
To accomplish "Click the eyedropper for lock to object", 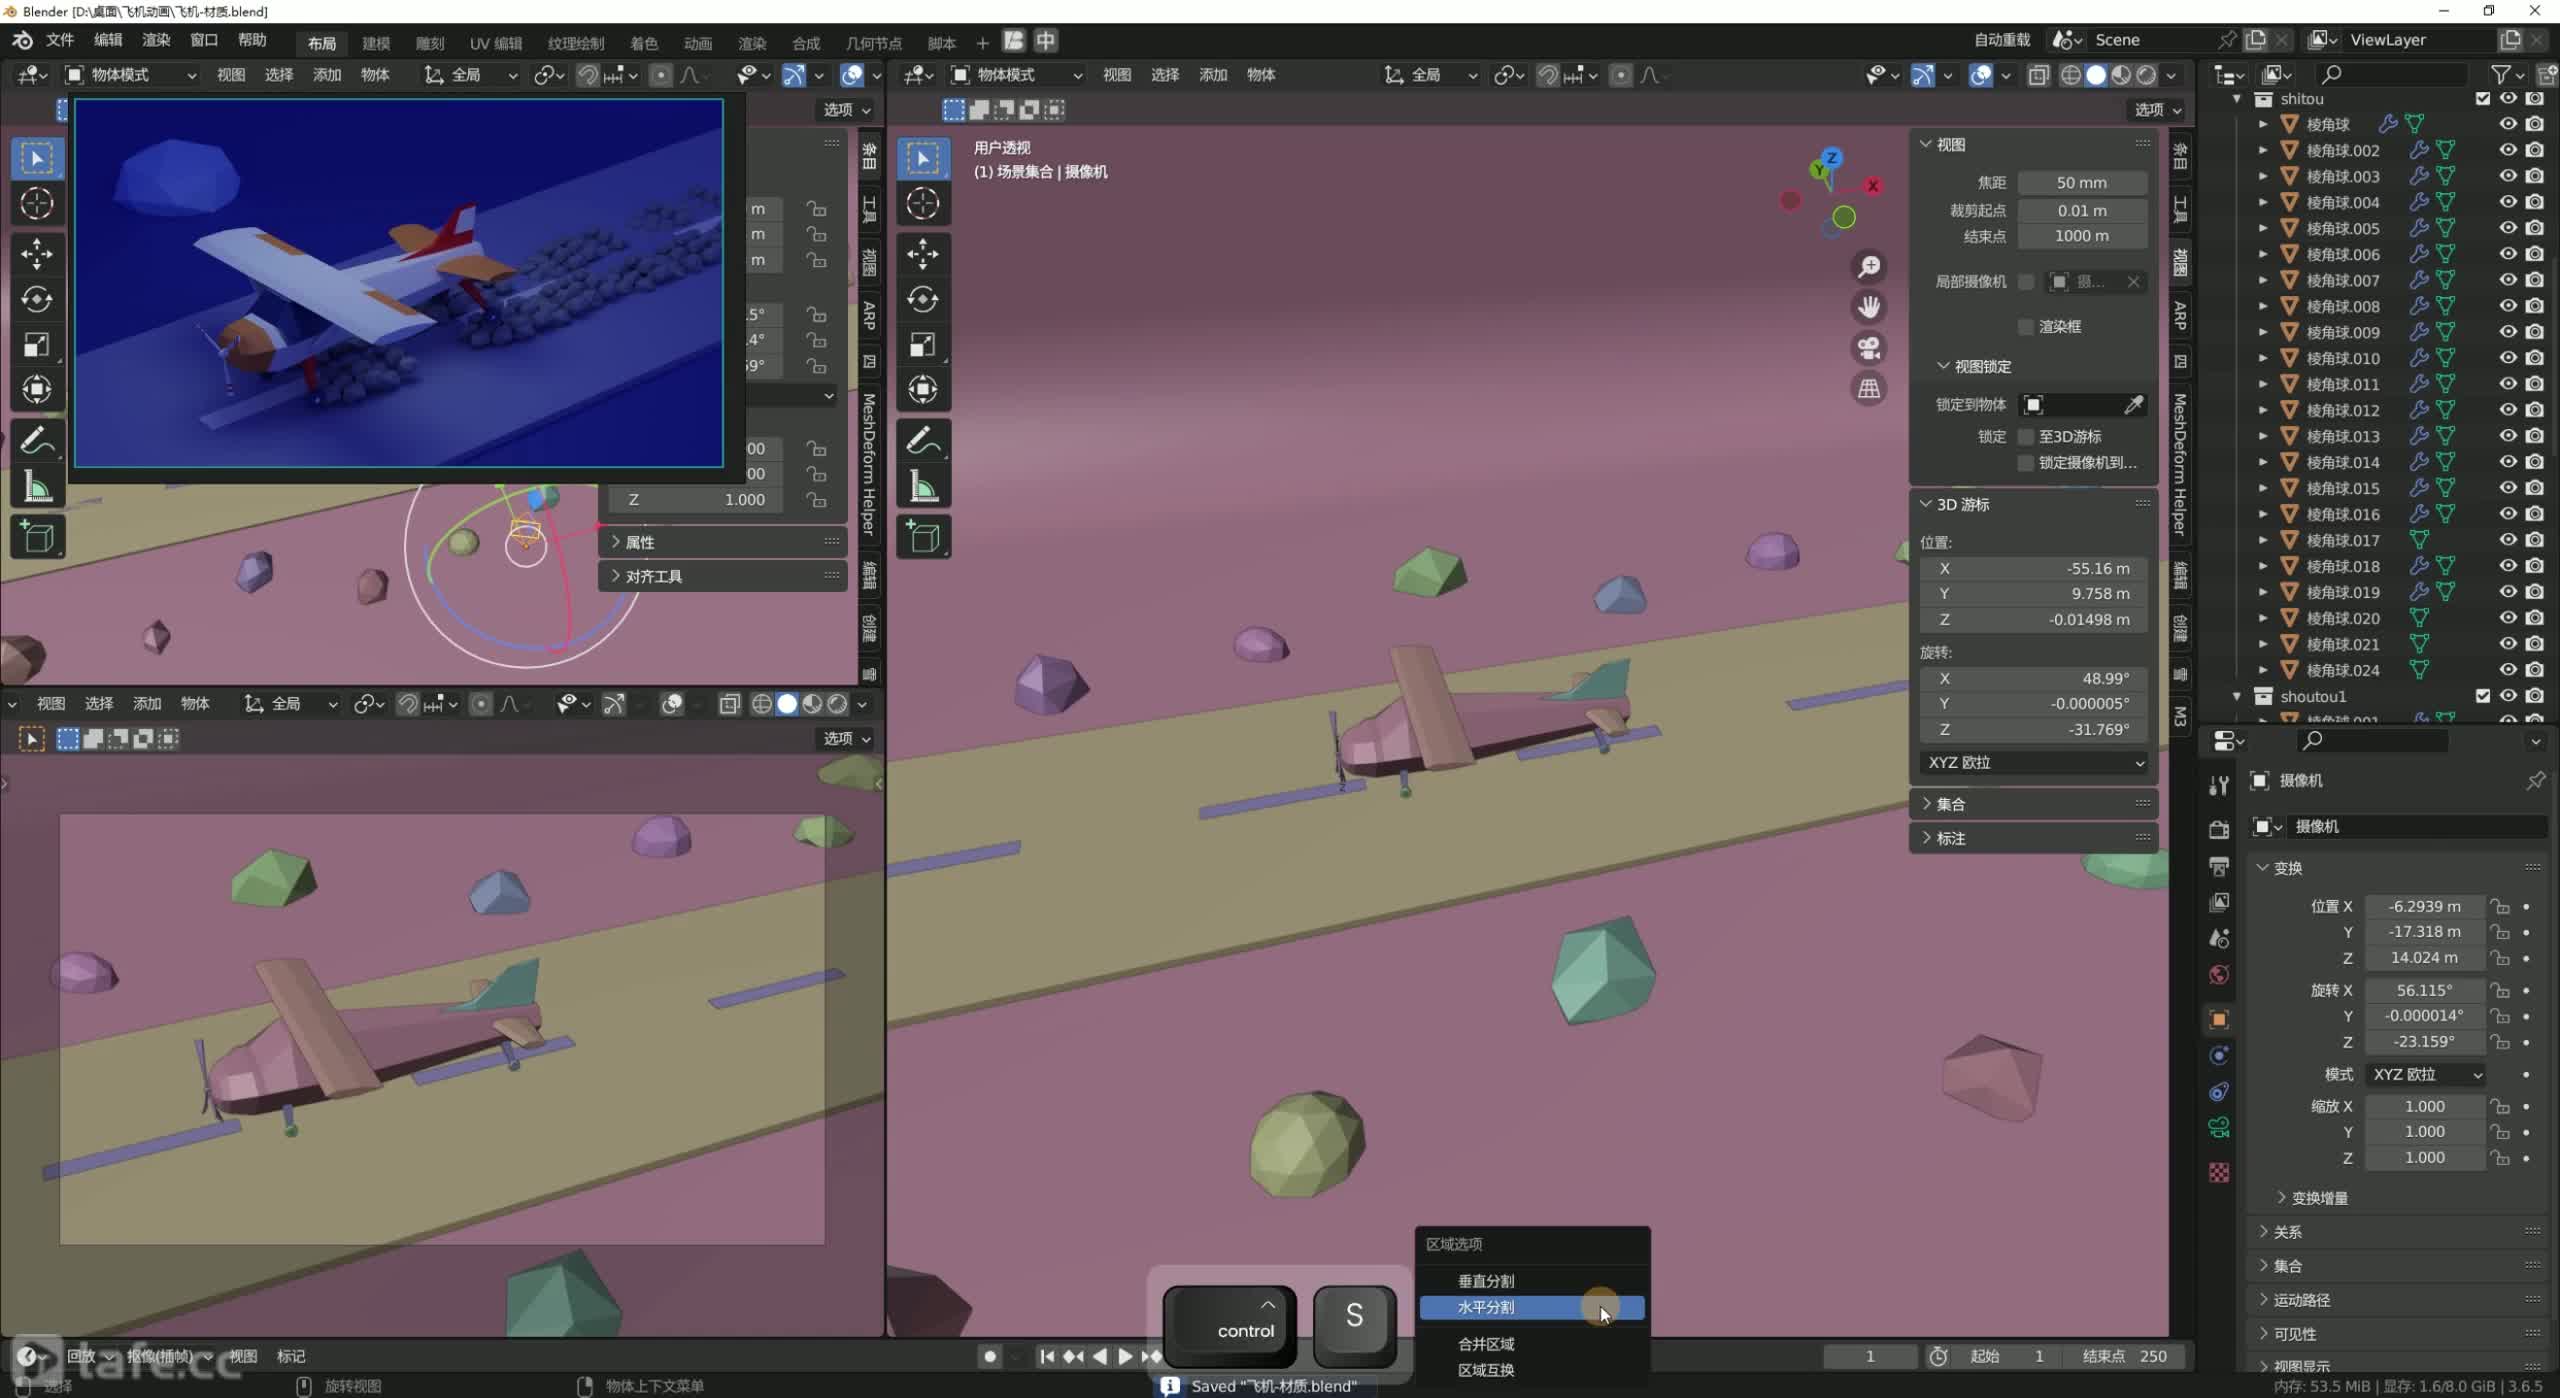I will [2133, 404].
